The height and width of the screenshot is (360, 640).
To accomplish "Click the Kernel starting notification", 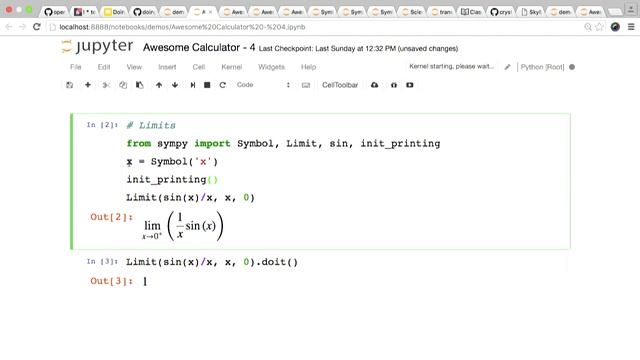I will pos(451,66).
